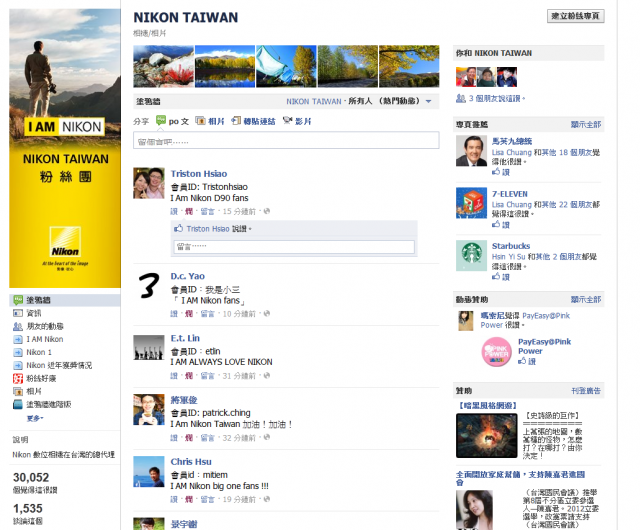Open Triston Hsiao's profile name link
Screen dimensions: 640x530
(199, 174)
